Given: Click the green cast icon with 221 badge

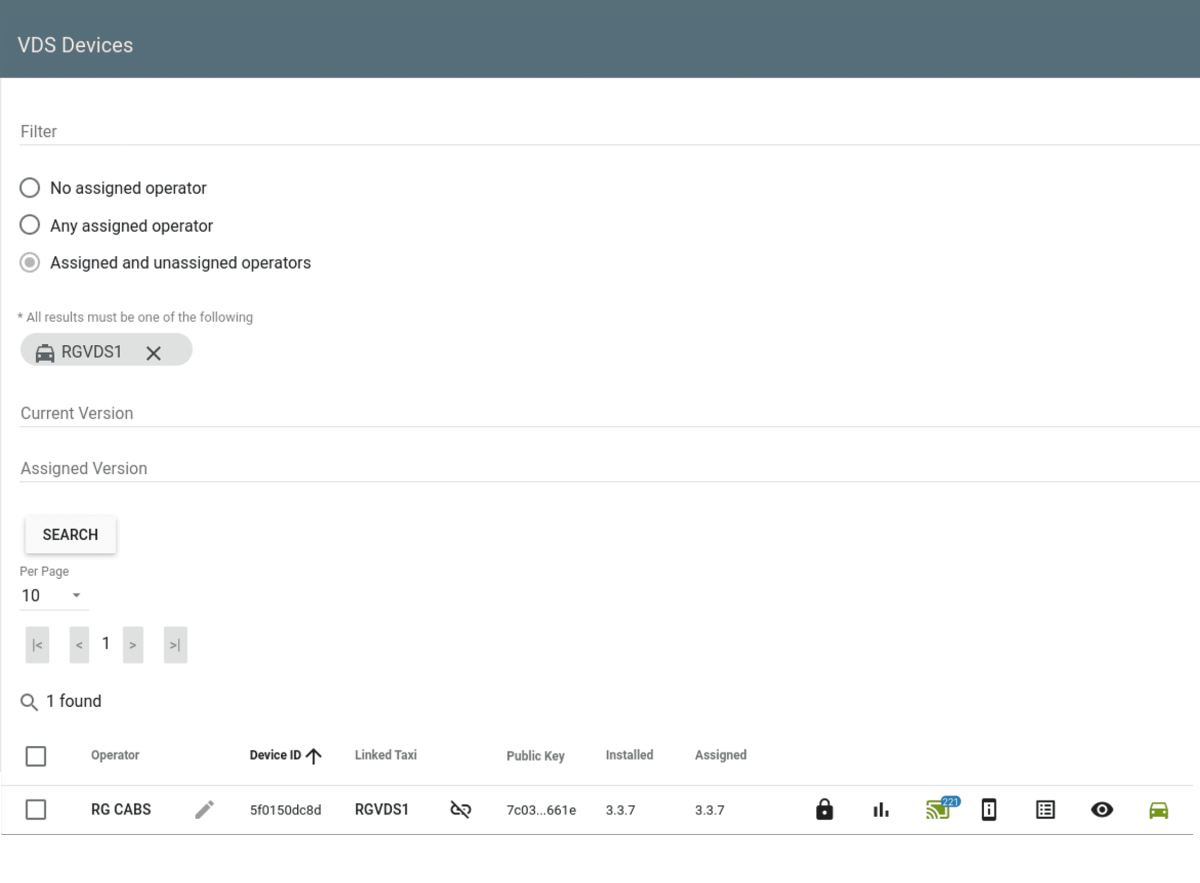Looking at the screenshot, I should click(x=941, y=808).
